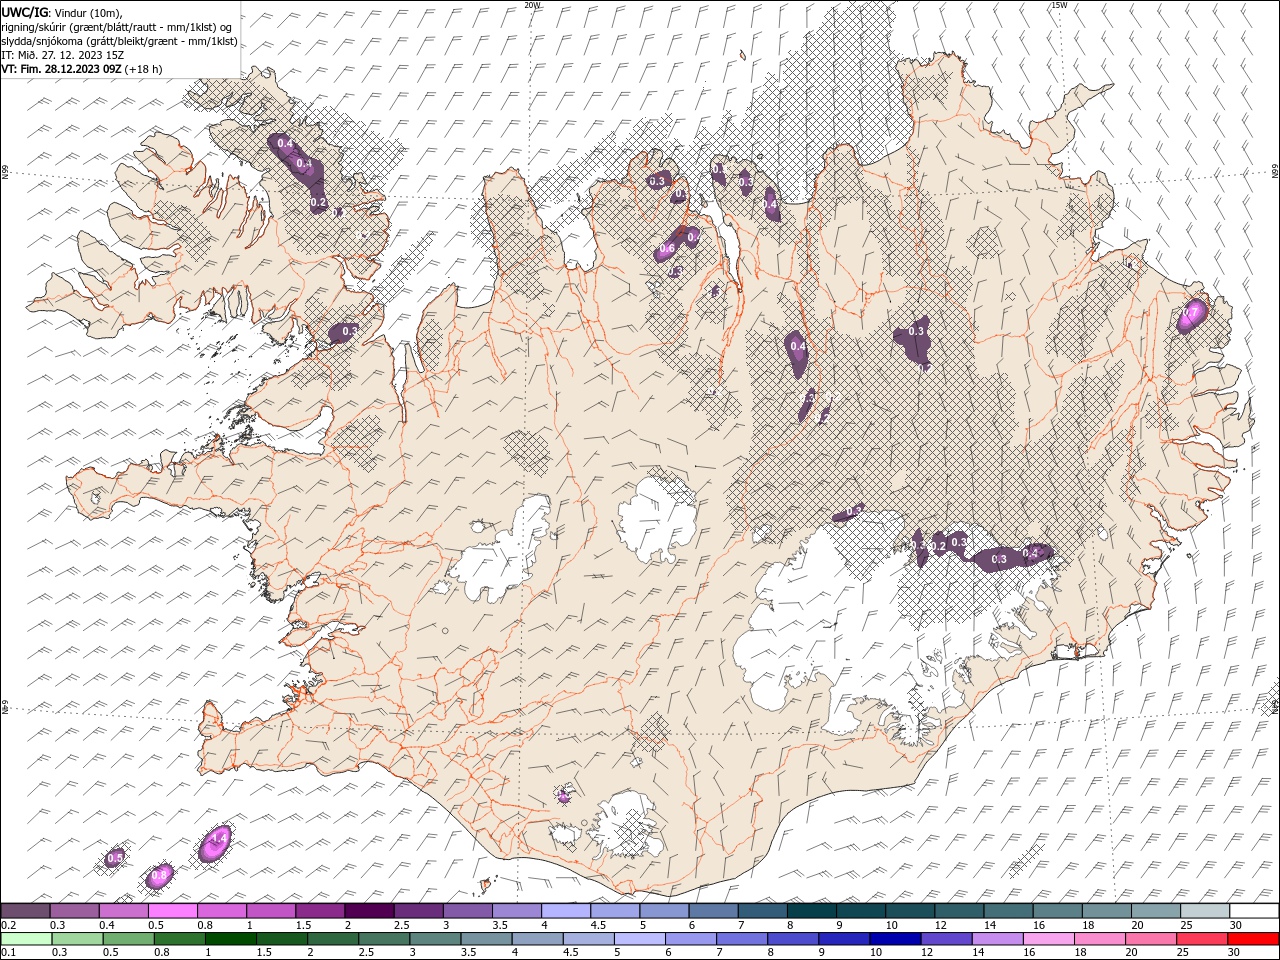Click the 'IT: Mið. 27. 12. 2023 15Z' text
The height and width of the screenshot is (960, 1280).
62,55
